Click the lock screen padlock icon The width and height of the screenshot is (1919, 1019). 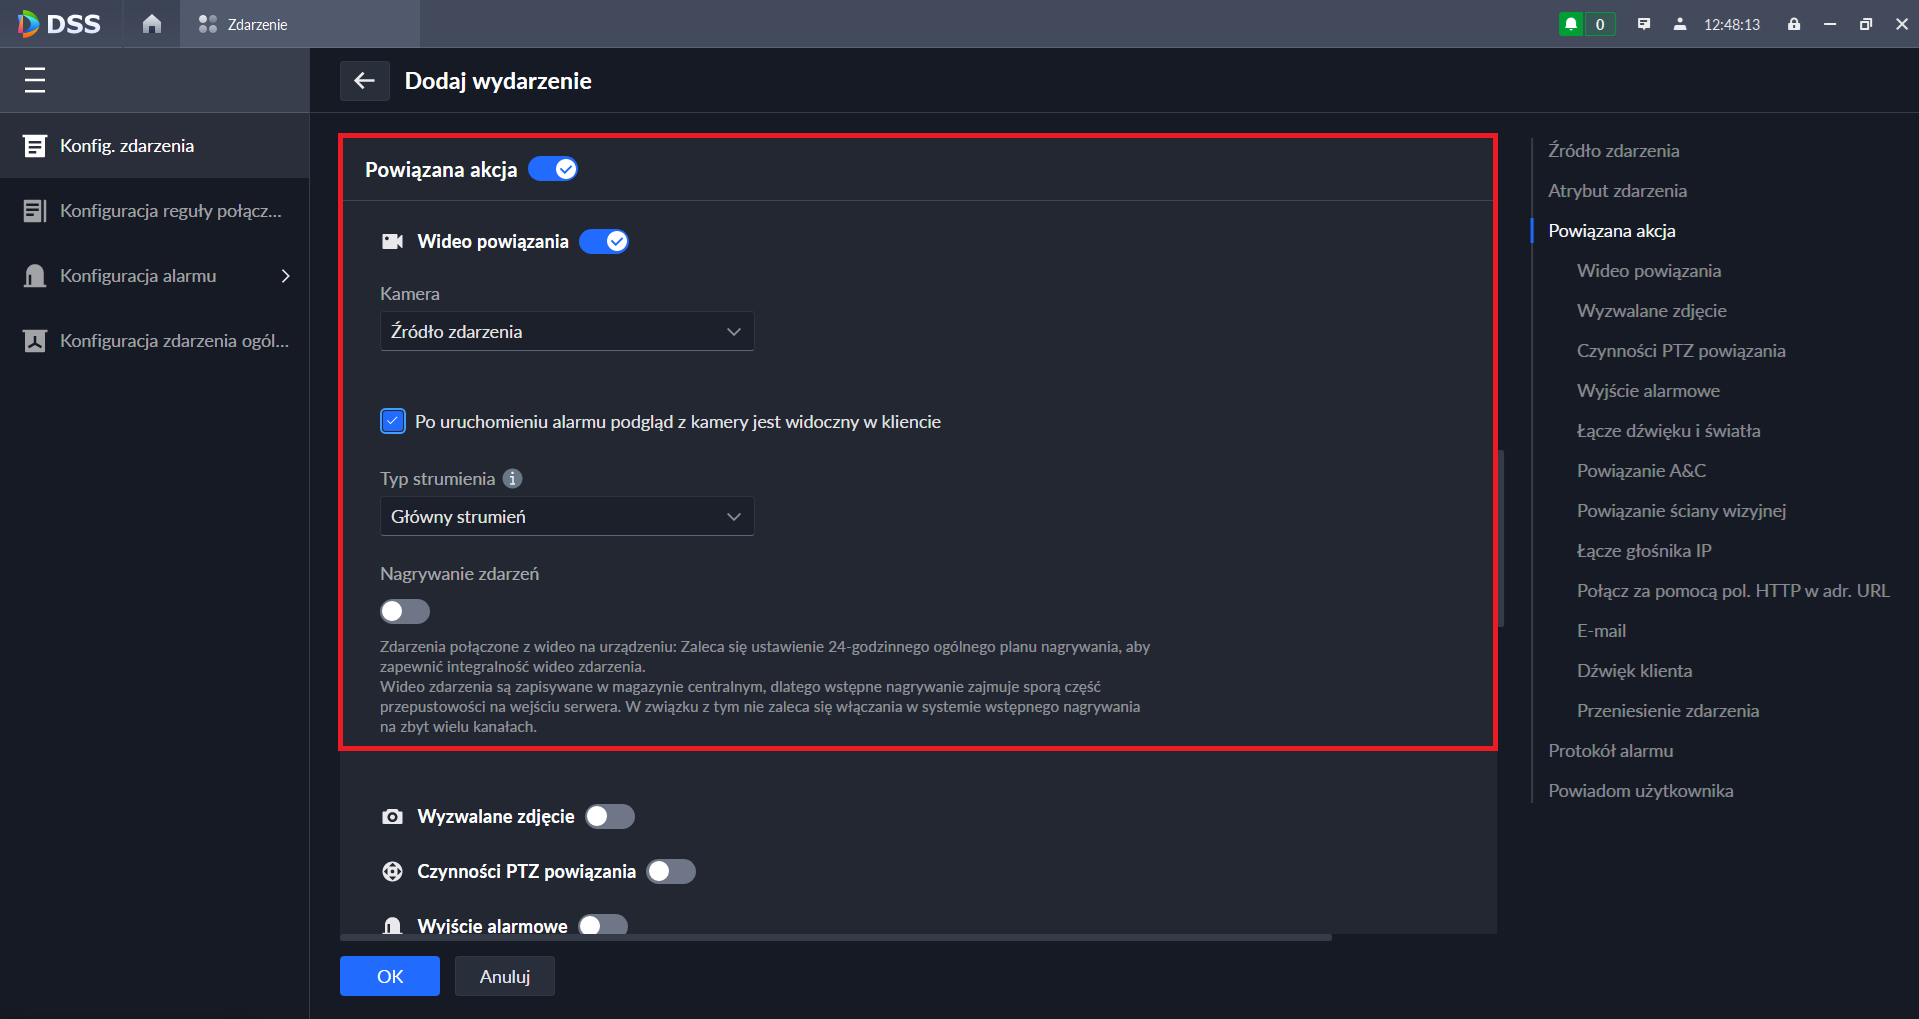pos(1794,24)
